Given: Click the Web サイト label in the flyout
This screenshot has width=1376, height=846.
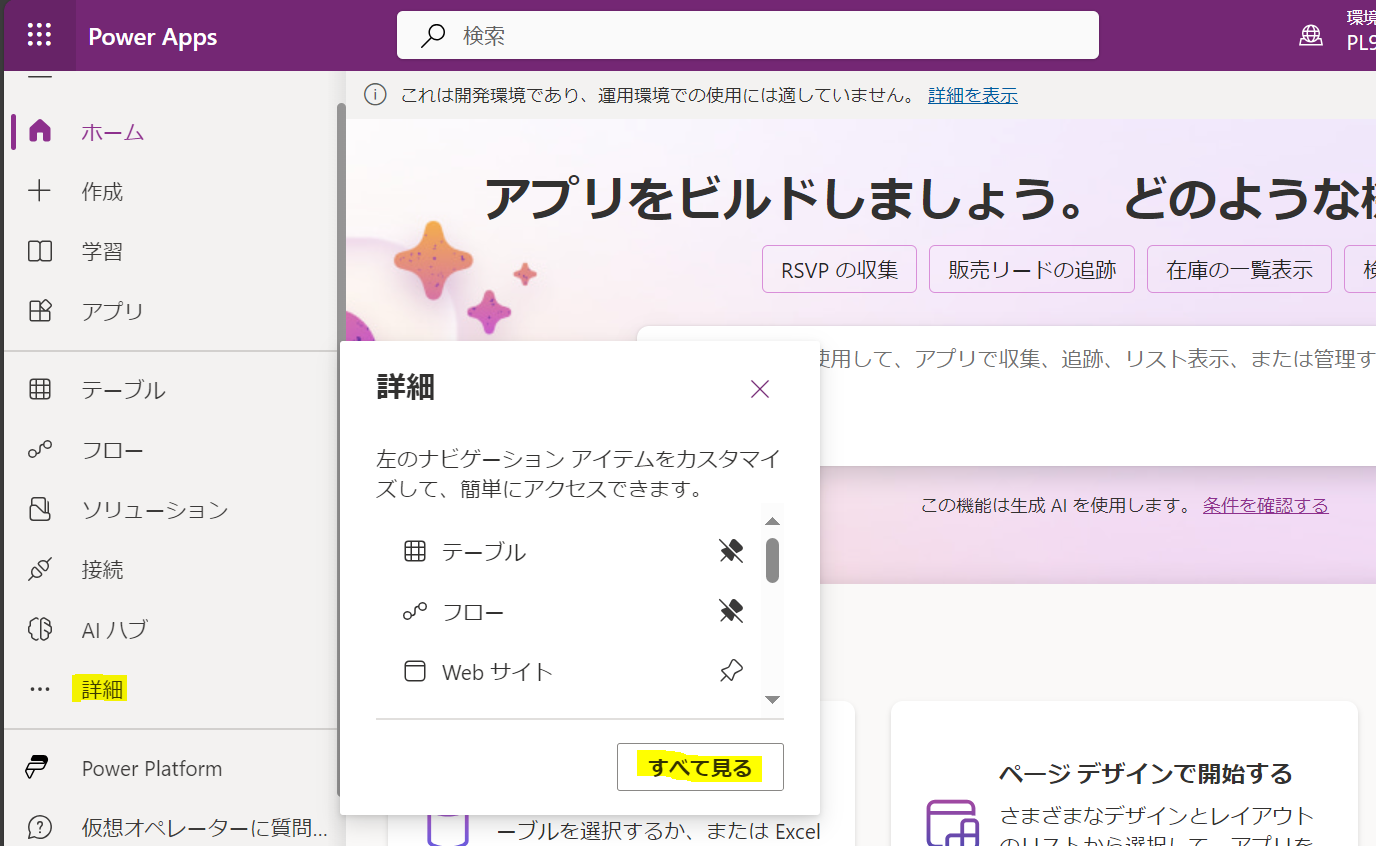Looking at the screenshot, I should coord(497,672).
